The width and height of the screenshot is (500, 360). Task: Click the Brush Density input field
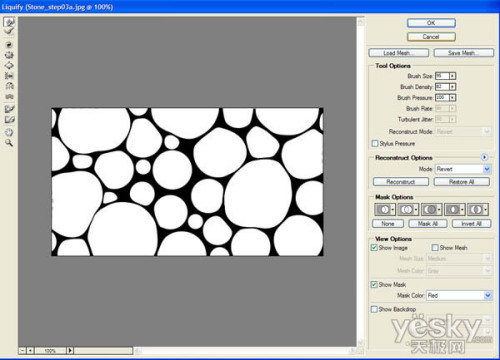coord(442,87)
